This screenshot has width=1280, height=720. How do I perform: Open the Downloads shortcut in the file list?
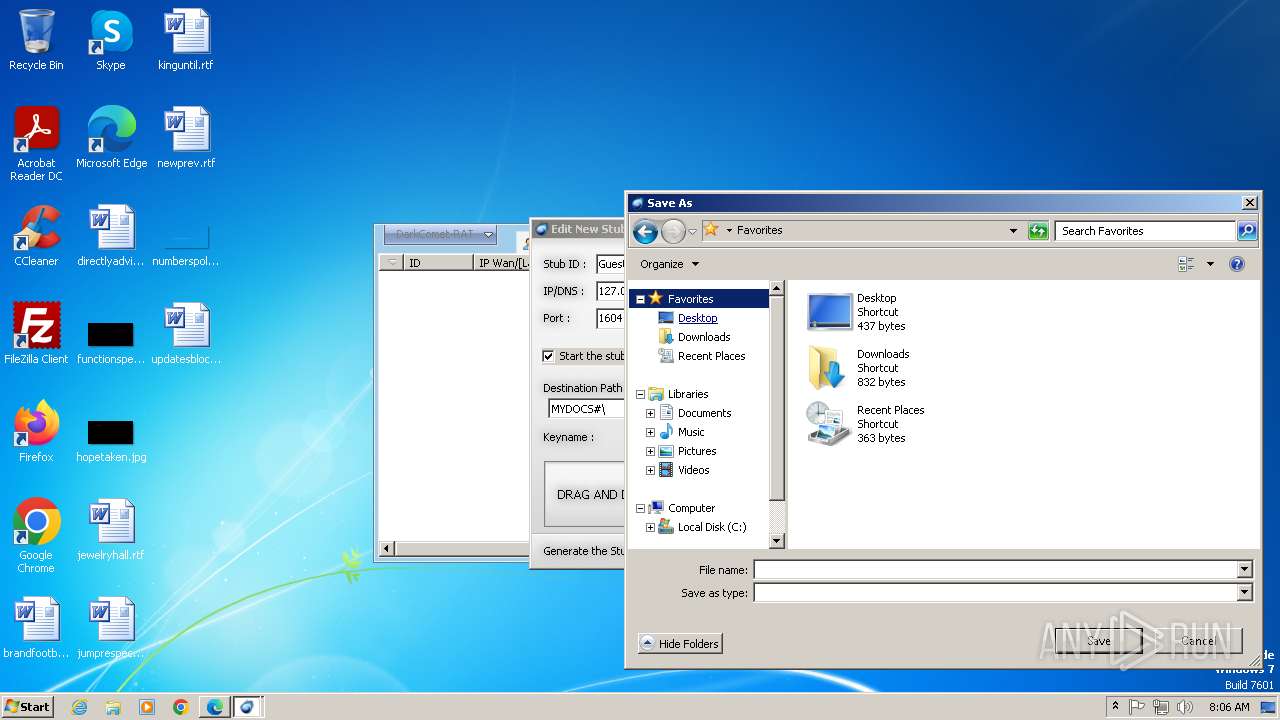coord(866,368)
